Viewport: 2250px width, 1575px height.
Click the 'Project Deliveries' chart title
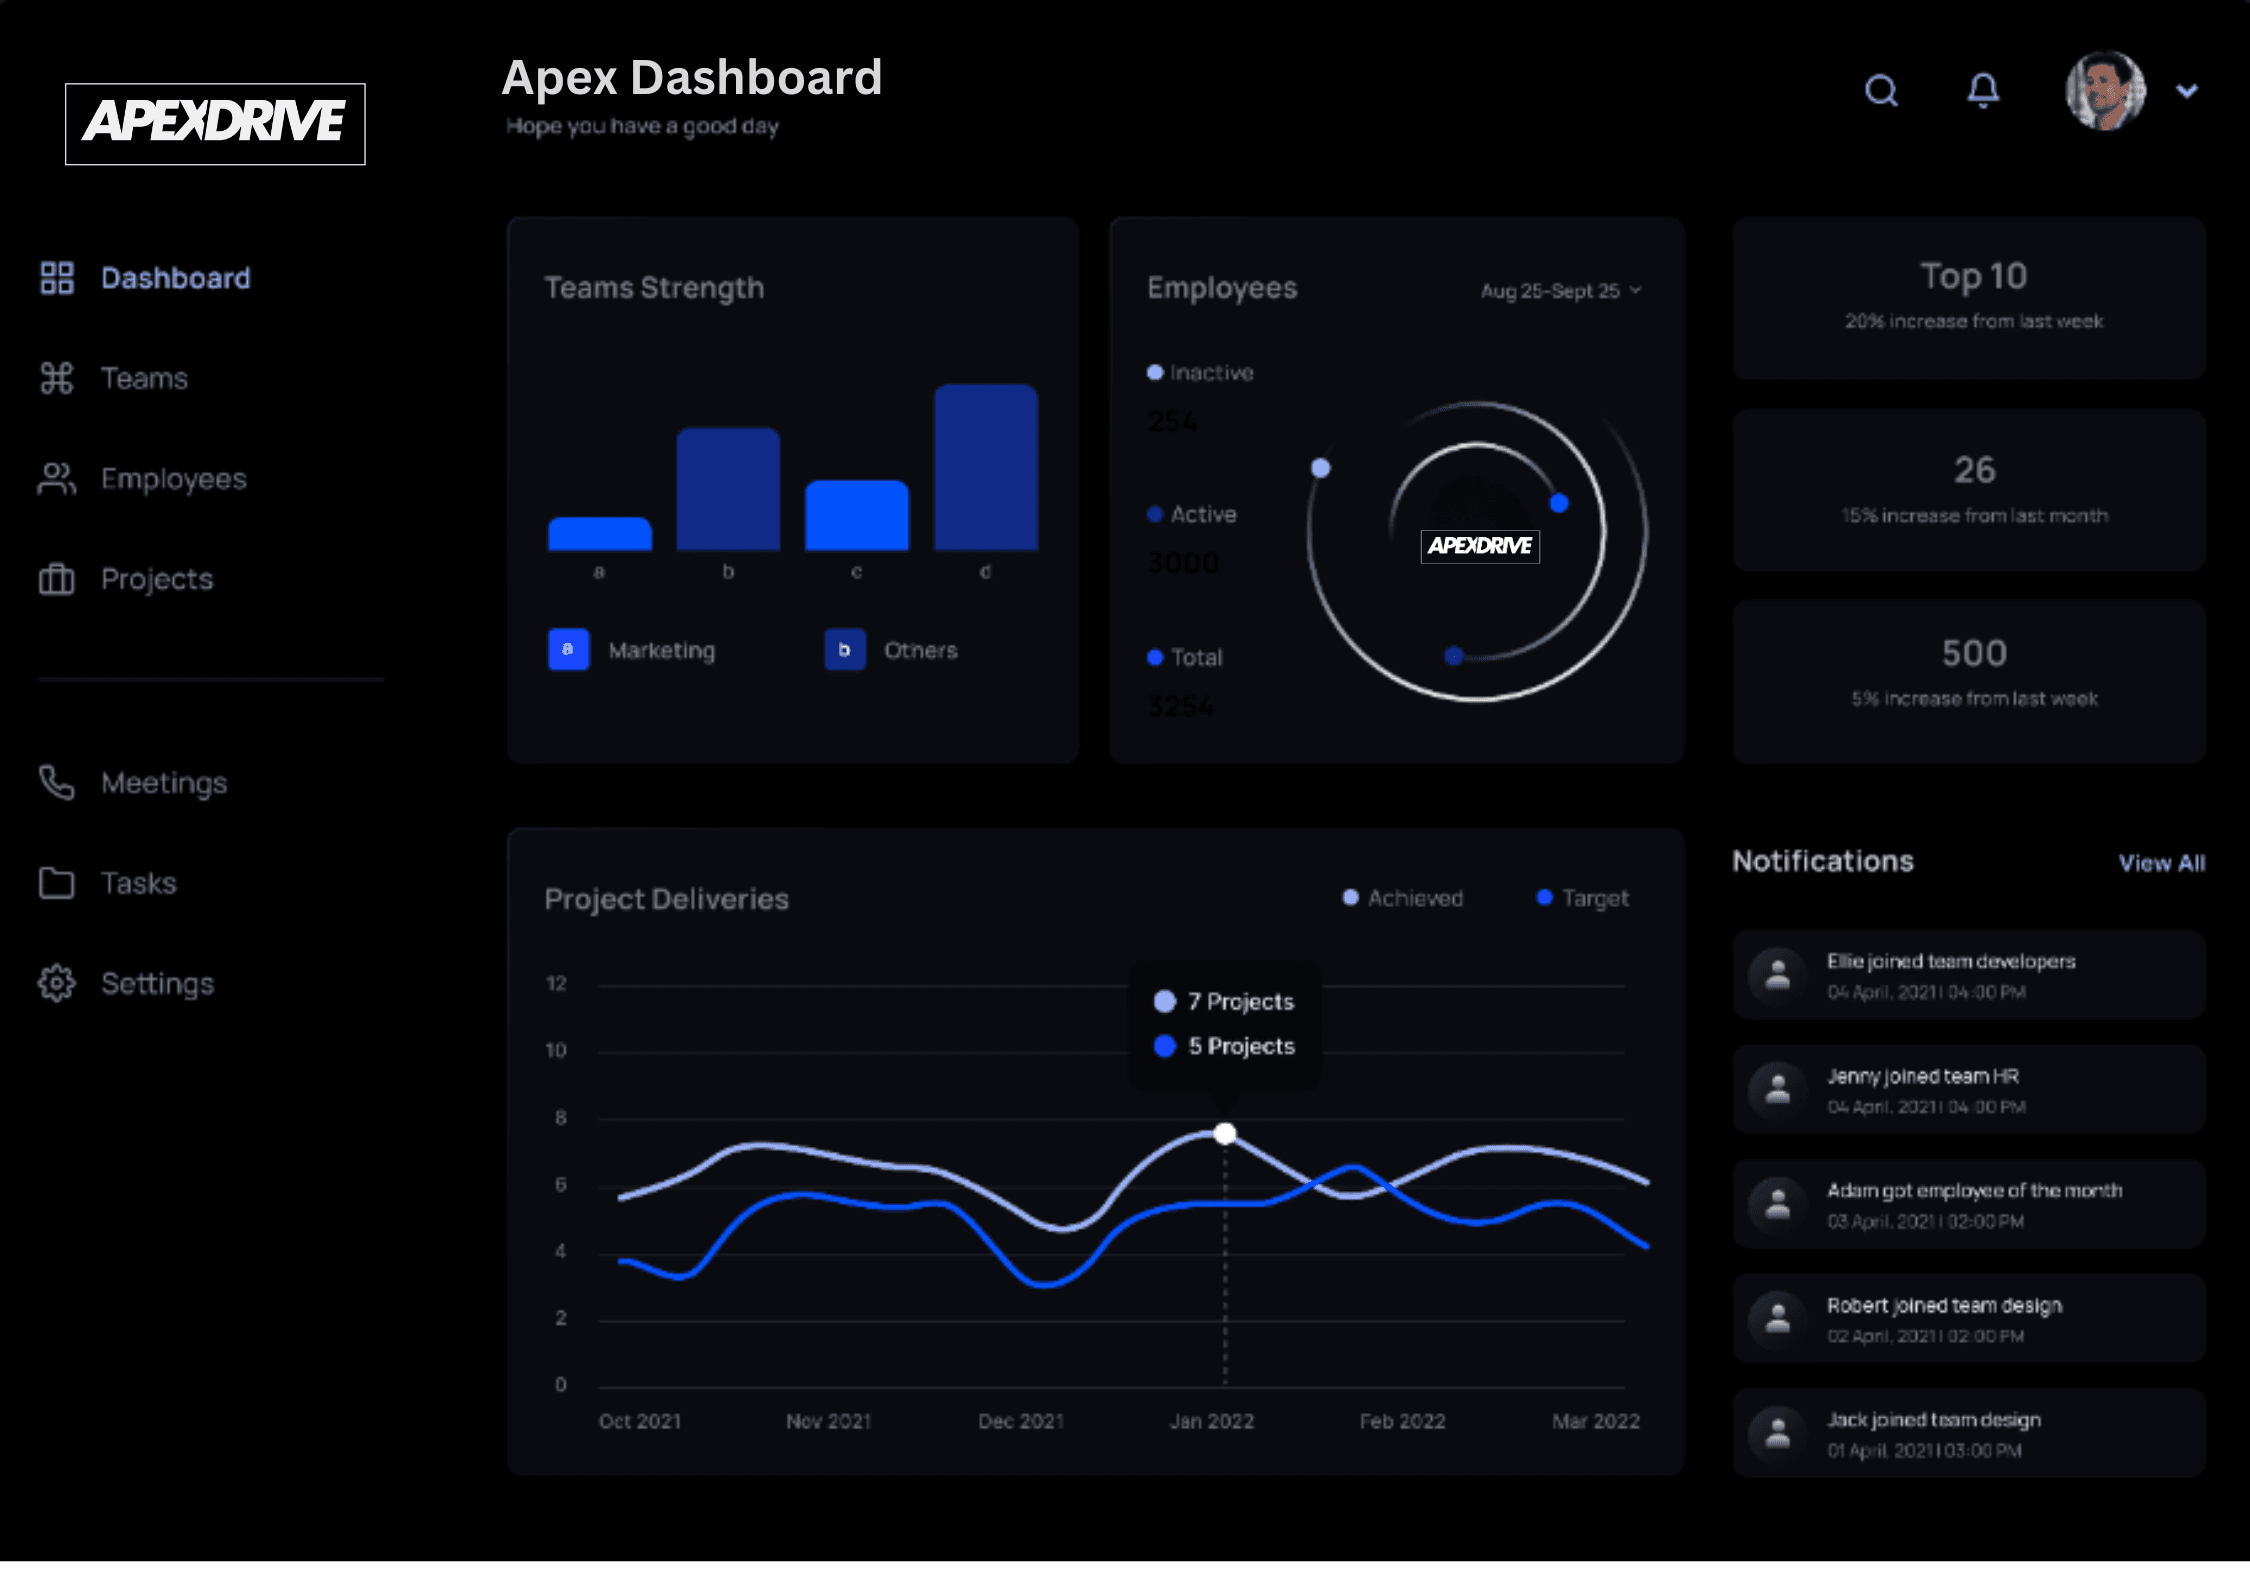click(667, 899)
